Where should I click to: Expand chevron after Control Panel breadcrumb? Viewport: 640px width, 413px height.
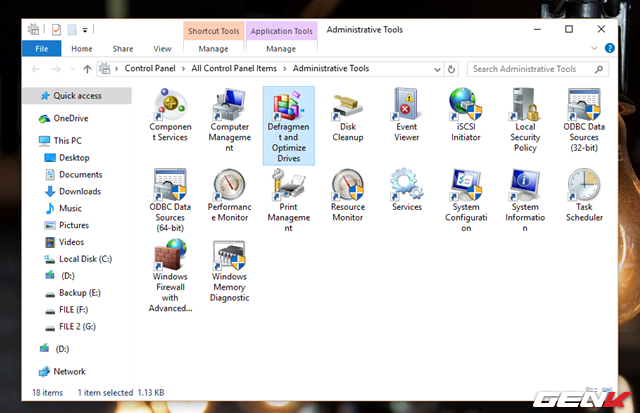coord(184,69)
